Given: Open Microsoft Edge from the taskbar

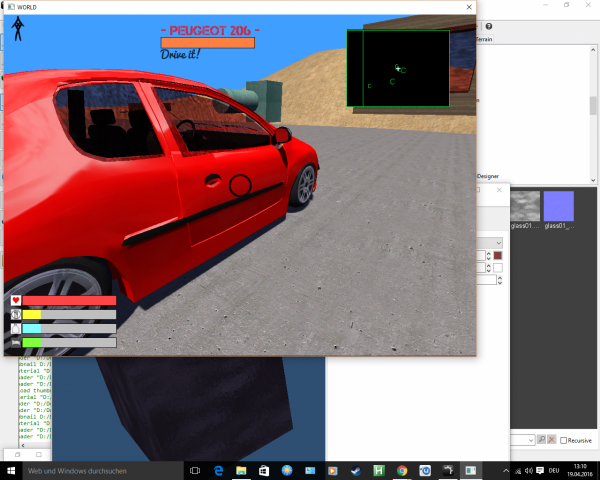Looking at the screenshot, I should (217, 470).
